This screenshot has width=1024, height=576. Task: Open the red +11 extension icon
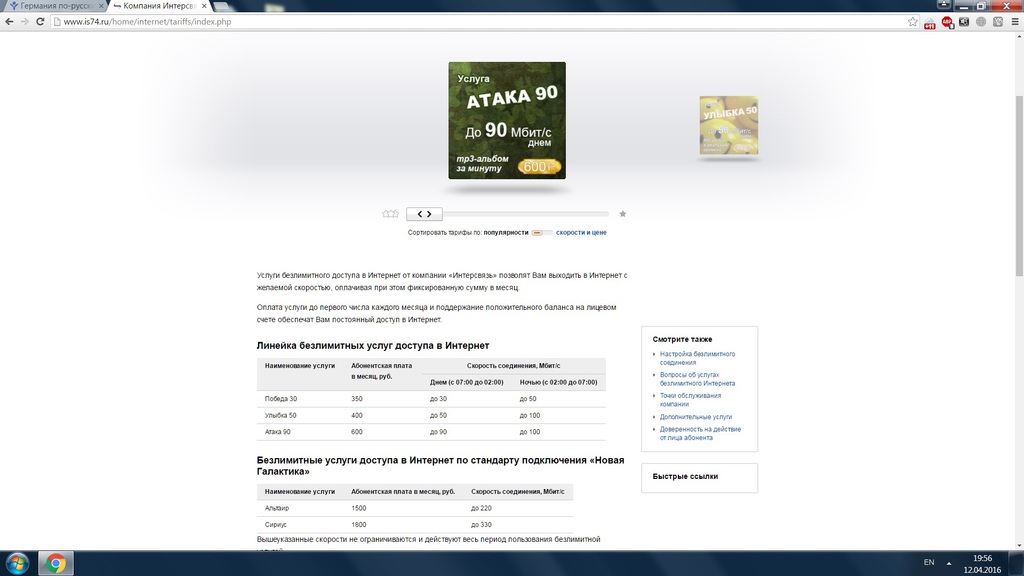tap(929, 22)
